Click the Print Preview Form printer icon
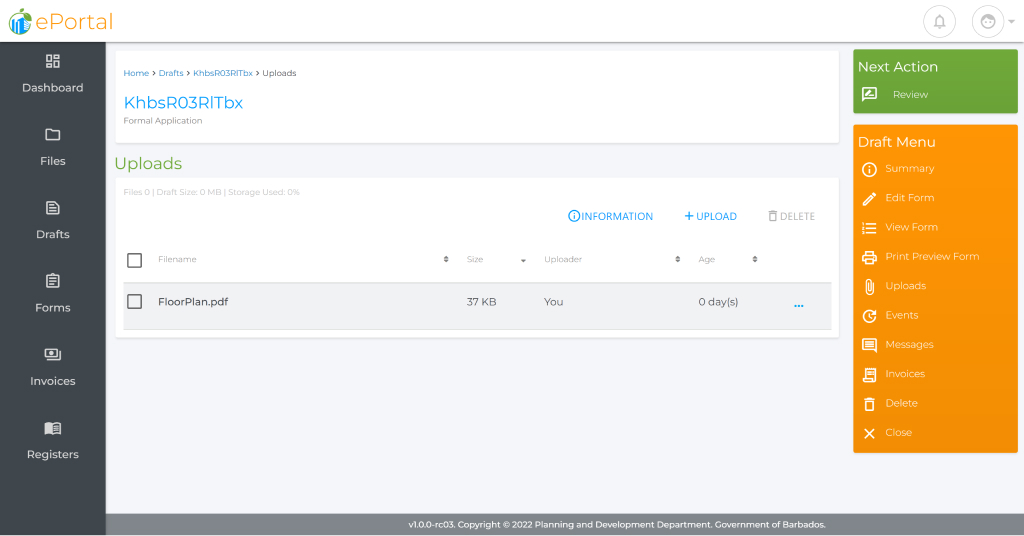 pyautogui.click(x=869, y=257)
